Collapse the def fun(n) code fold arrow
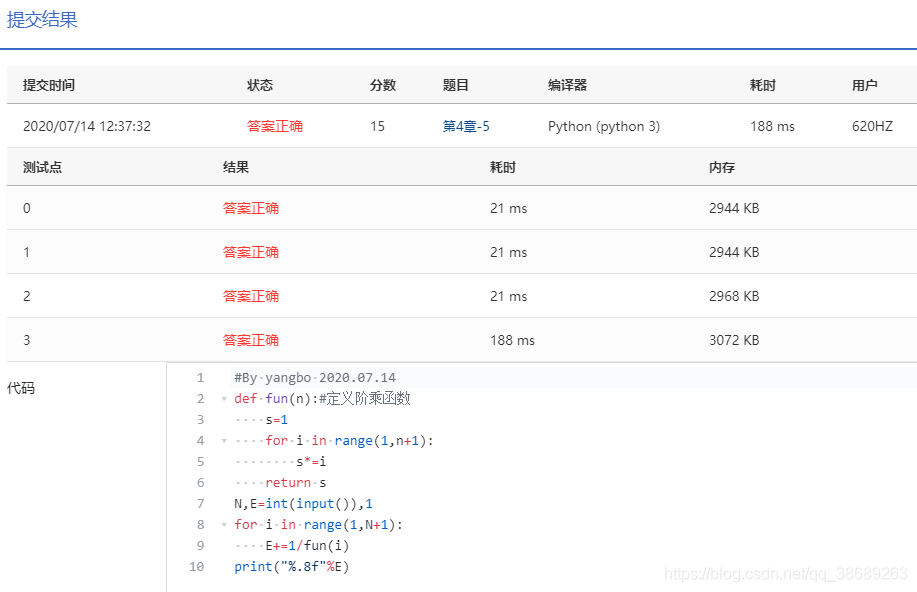The height and width of the screenshot is (592, 917). [x=224, y=399]
